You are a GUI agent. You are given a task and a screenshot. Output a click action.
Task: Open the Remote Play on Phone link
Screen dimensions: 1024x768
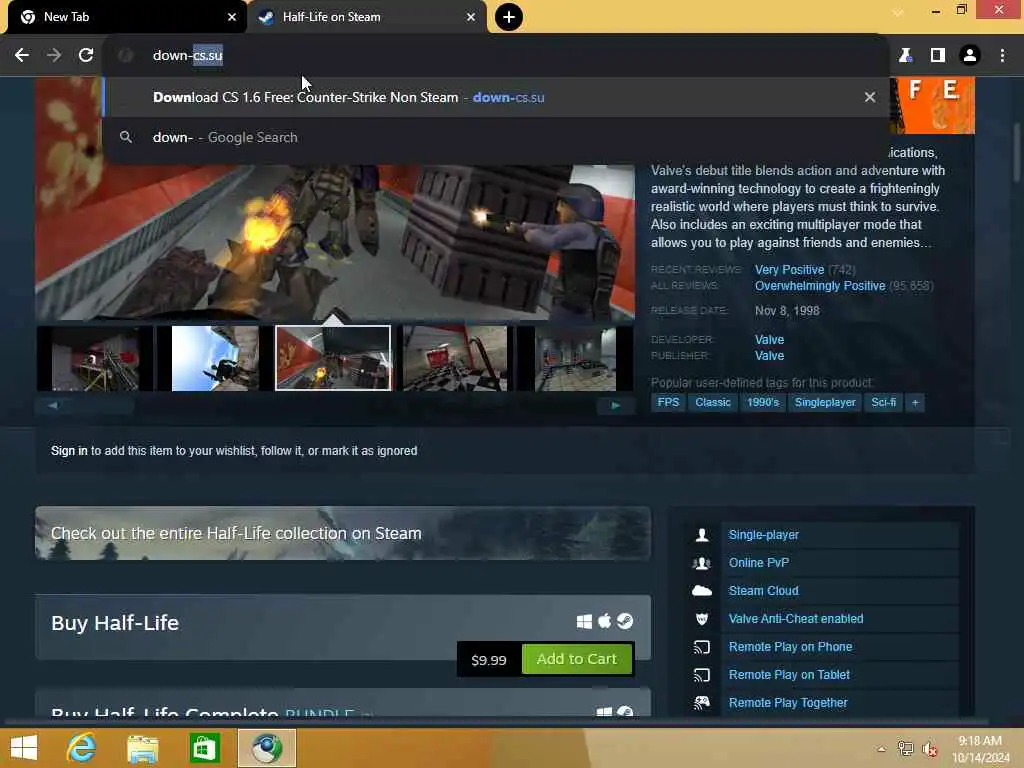pos(790,647)
